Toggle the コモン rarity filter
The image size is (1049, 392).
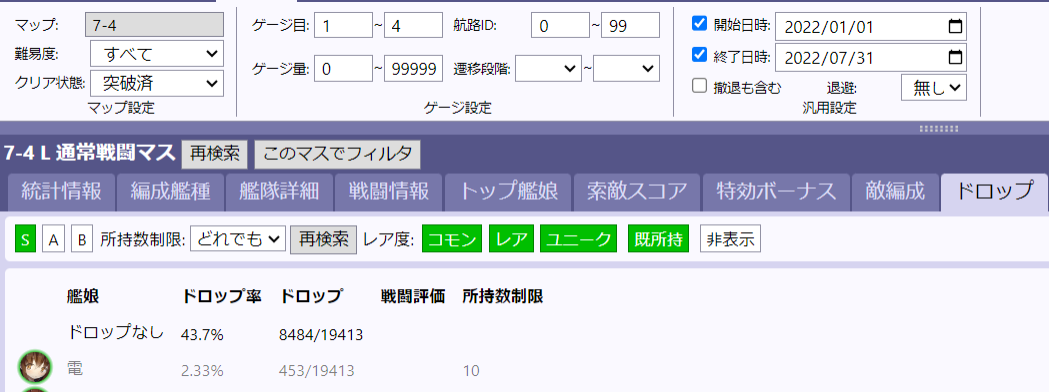pos(452,239)
